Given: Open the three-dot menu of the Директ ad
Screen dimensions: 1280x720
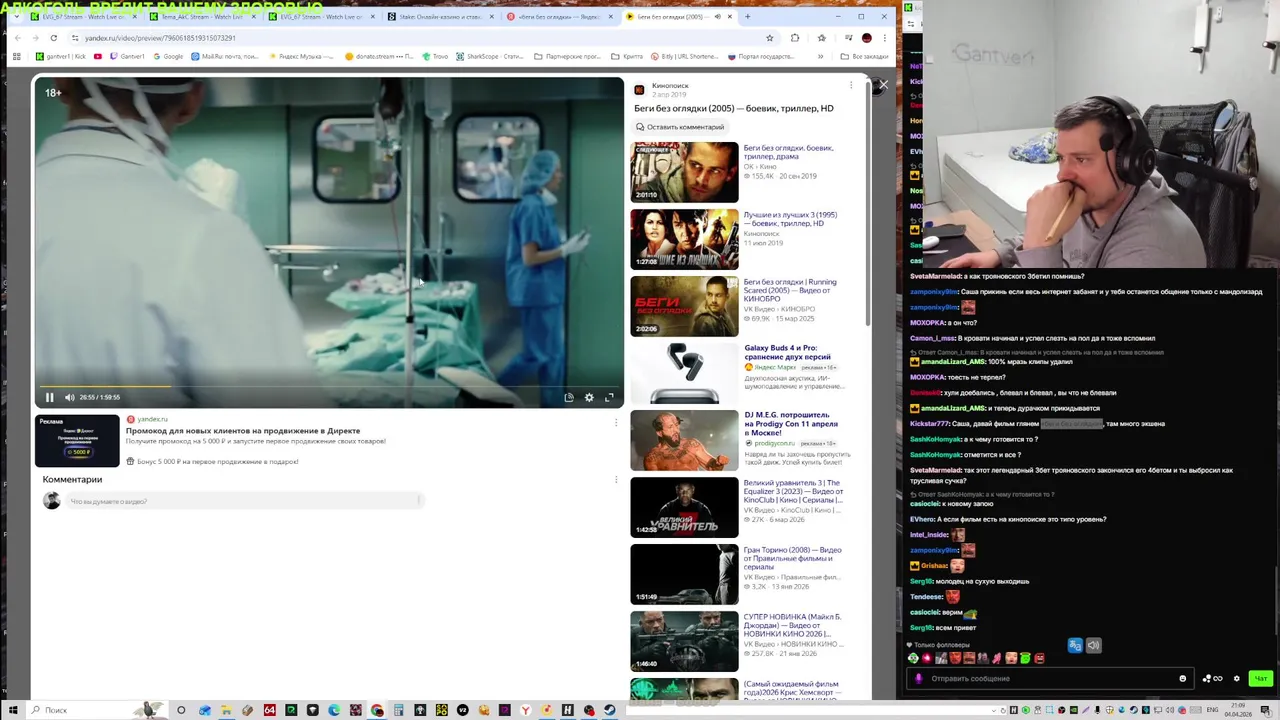Looking at the screenshot, I should [615, 423].
